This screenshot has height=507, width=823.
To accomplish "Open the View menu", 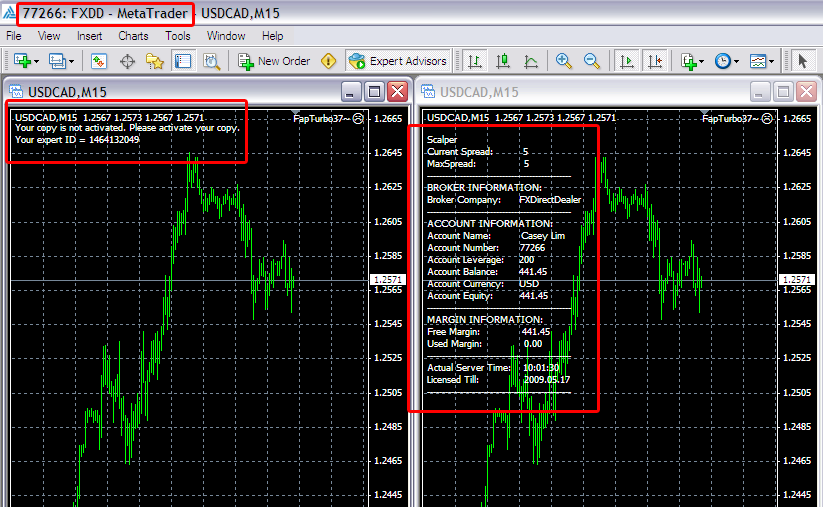I will [49, 36].
